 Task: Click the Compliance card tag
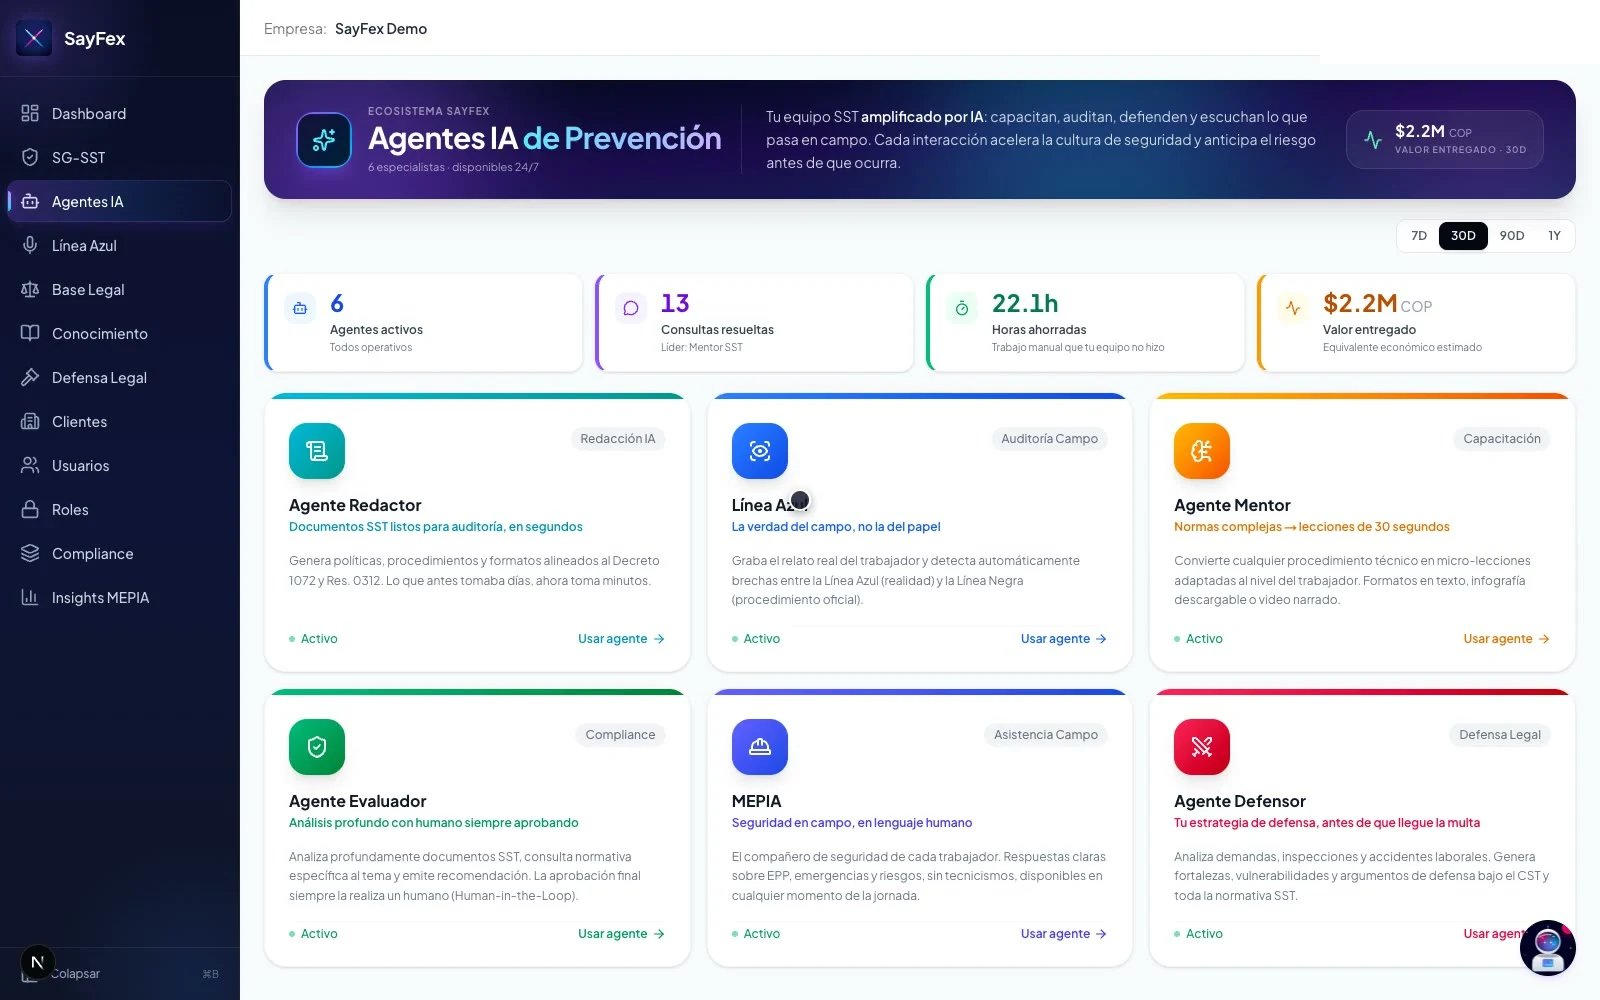tap(620, 735)
